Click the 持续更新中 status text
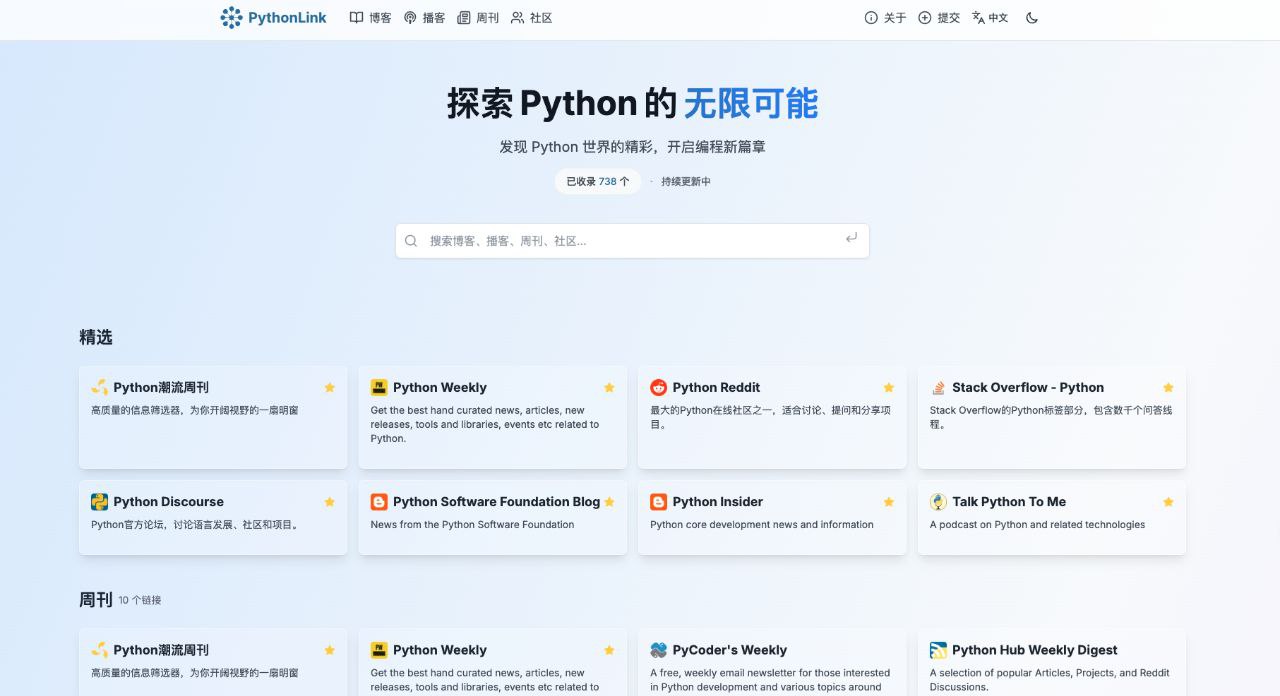Screen dimensions: 1280x696 686,181
